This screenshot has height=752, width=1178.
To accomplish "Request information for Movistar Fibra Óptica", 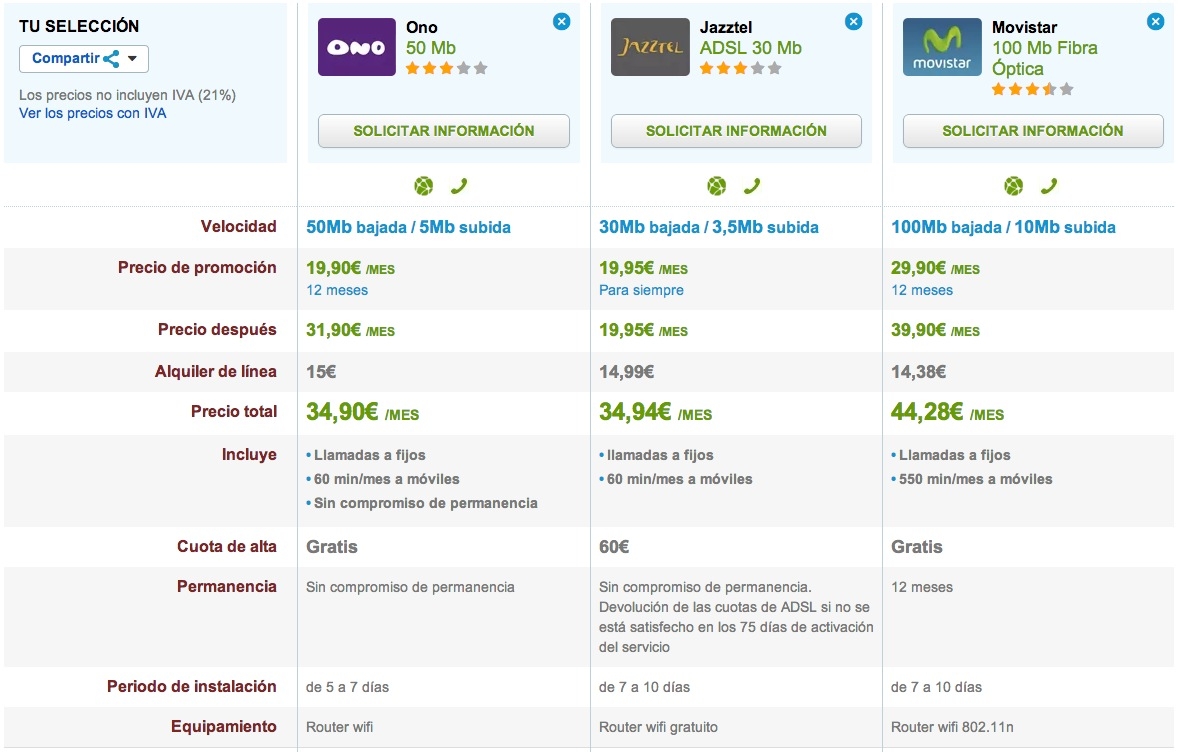I will [x=1033, y=131].
